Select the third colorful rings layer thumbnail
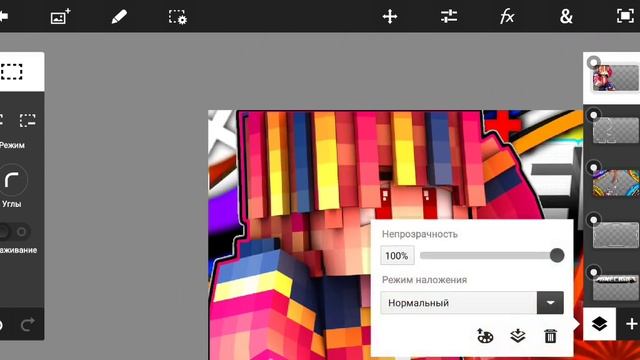 click(616, 183)
